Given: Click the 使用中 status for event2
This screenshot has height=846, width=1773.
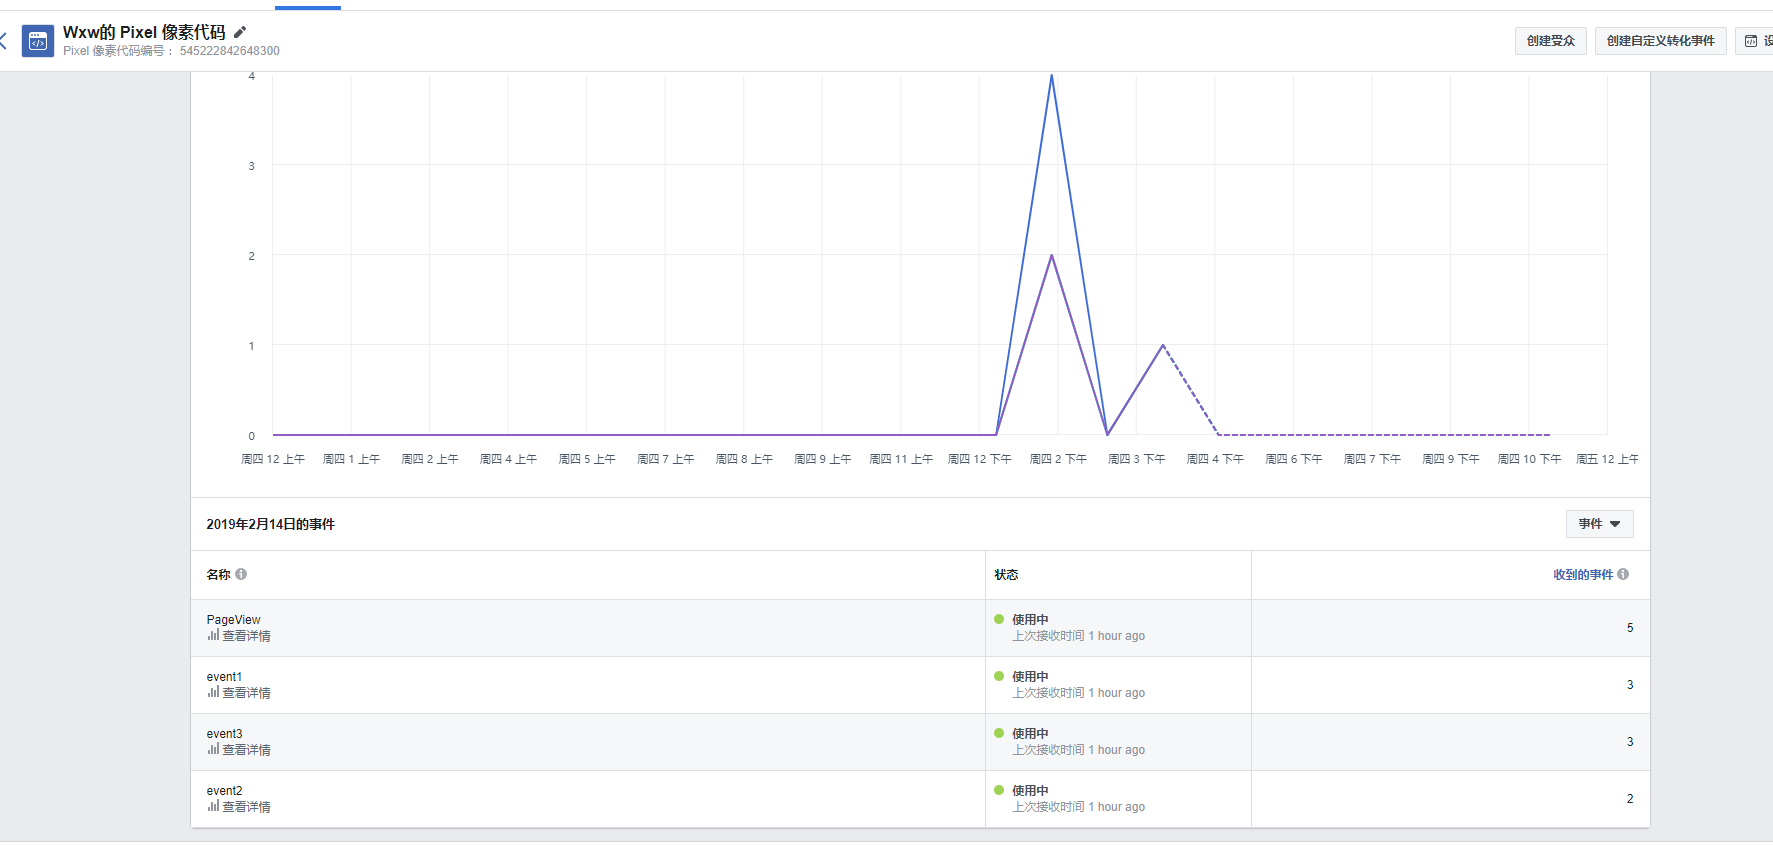Looking at the screenshot, I should [x=1030, y=791].
